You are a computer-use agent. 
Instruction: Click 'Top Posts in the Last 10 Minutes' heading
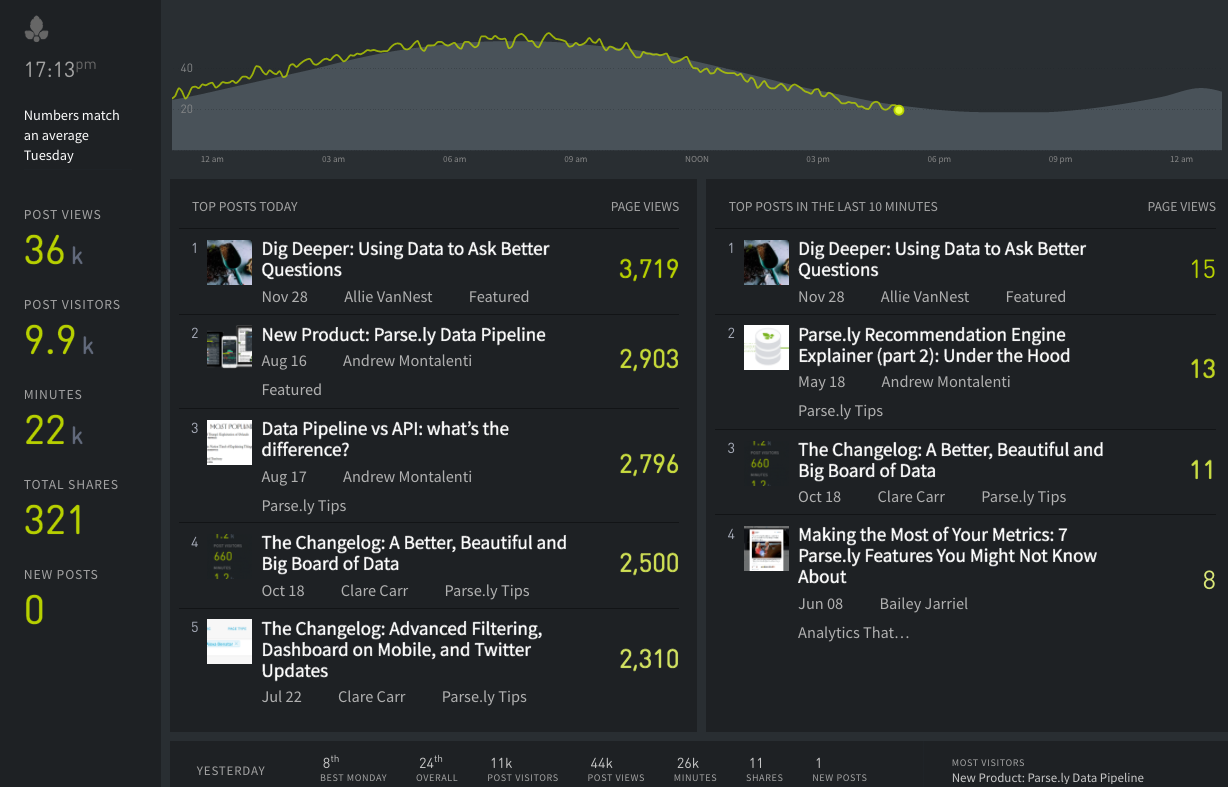tap(833, 207)
